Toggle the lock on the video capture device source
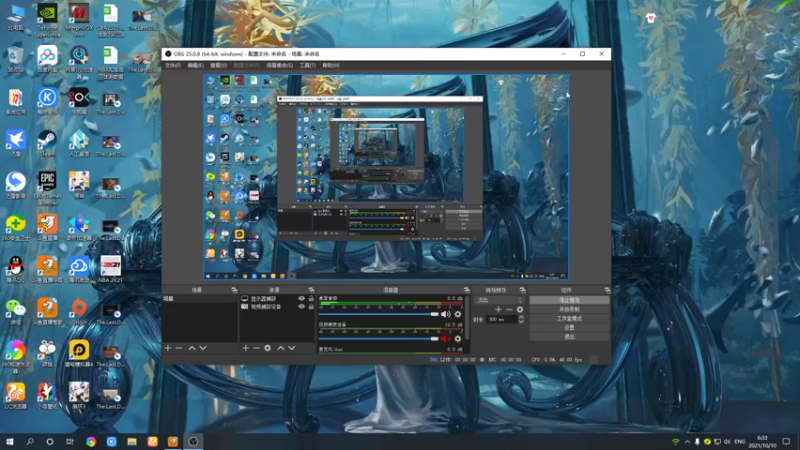This screenshot has width=800, height=450. point(311,307)
